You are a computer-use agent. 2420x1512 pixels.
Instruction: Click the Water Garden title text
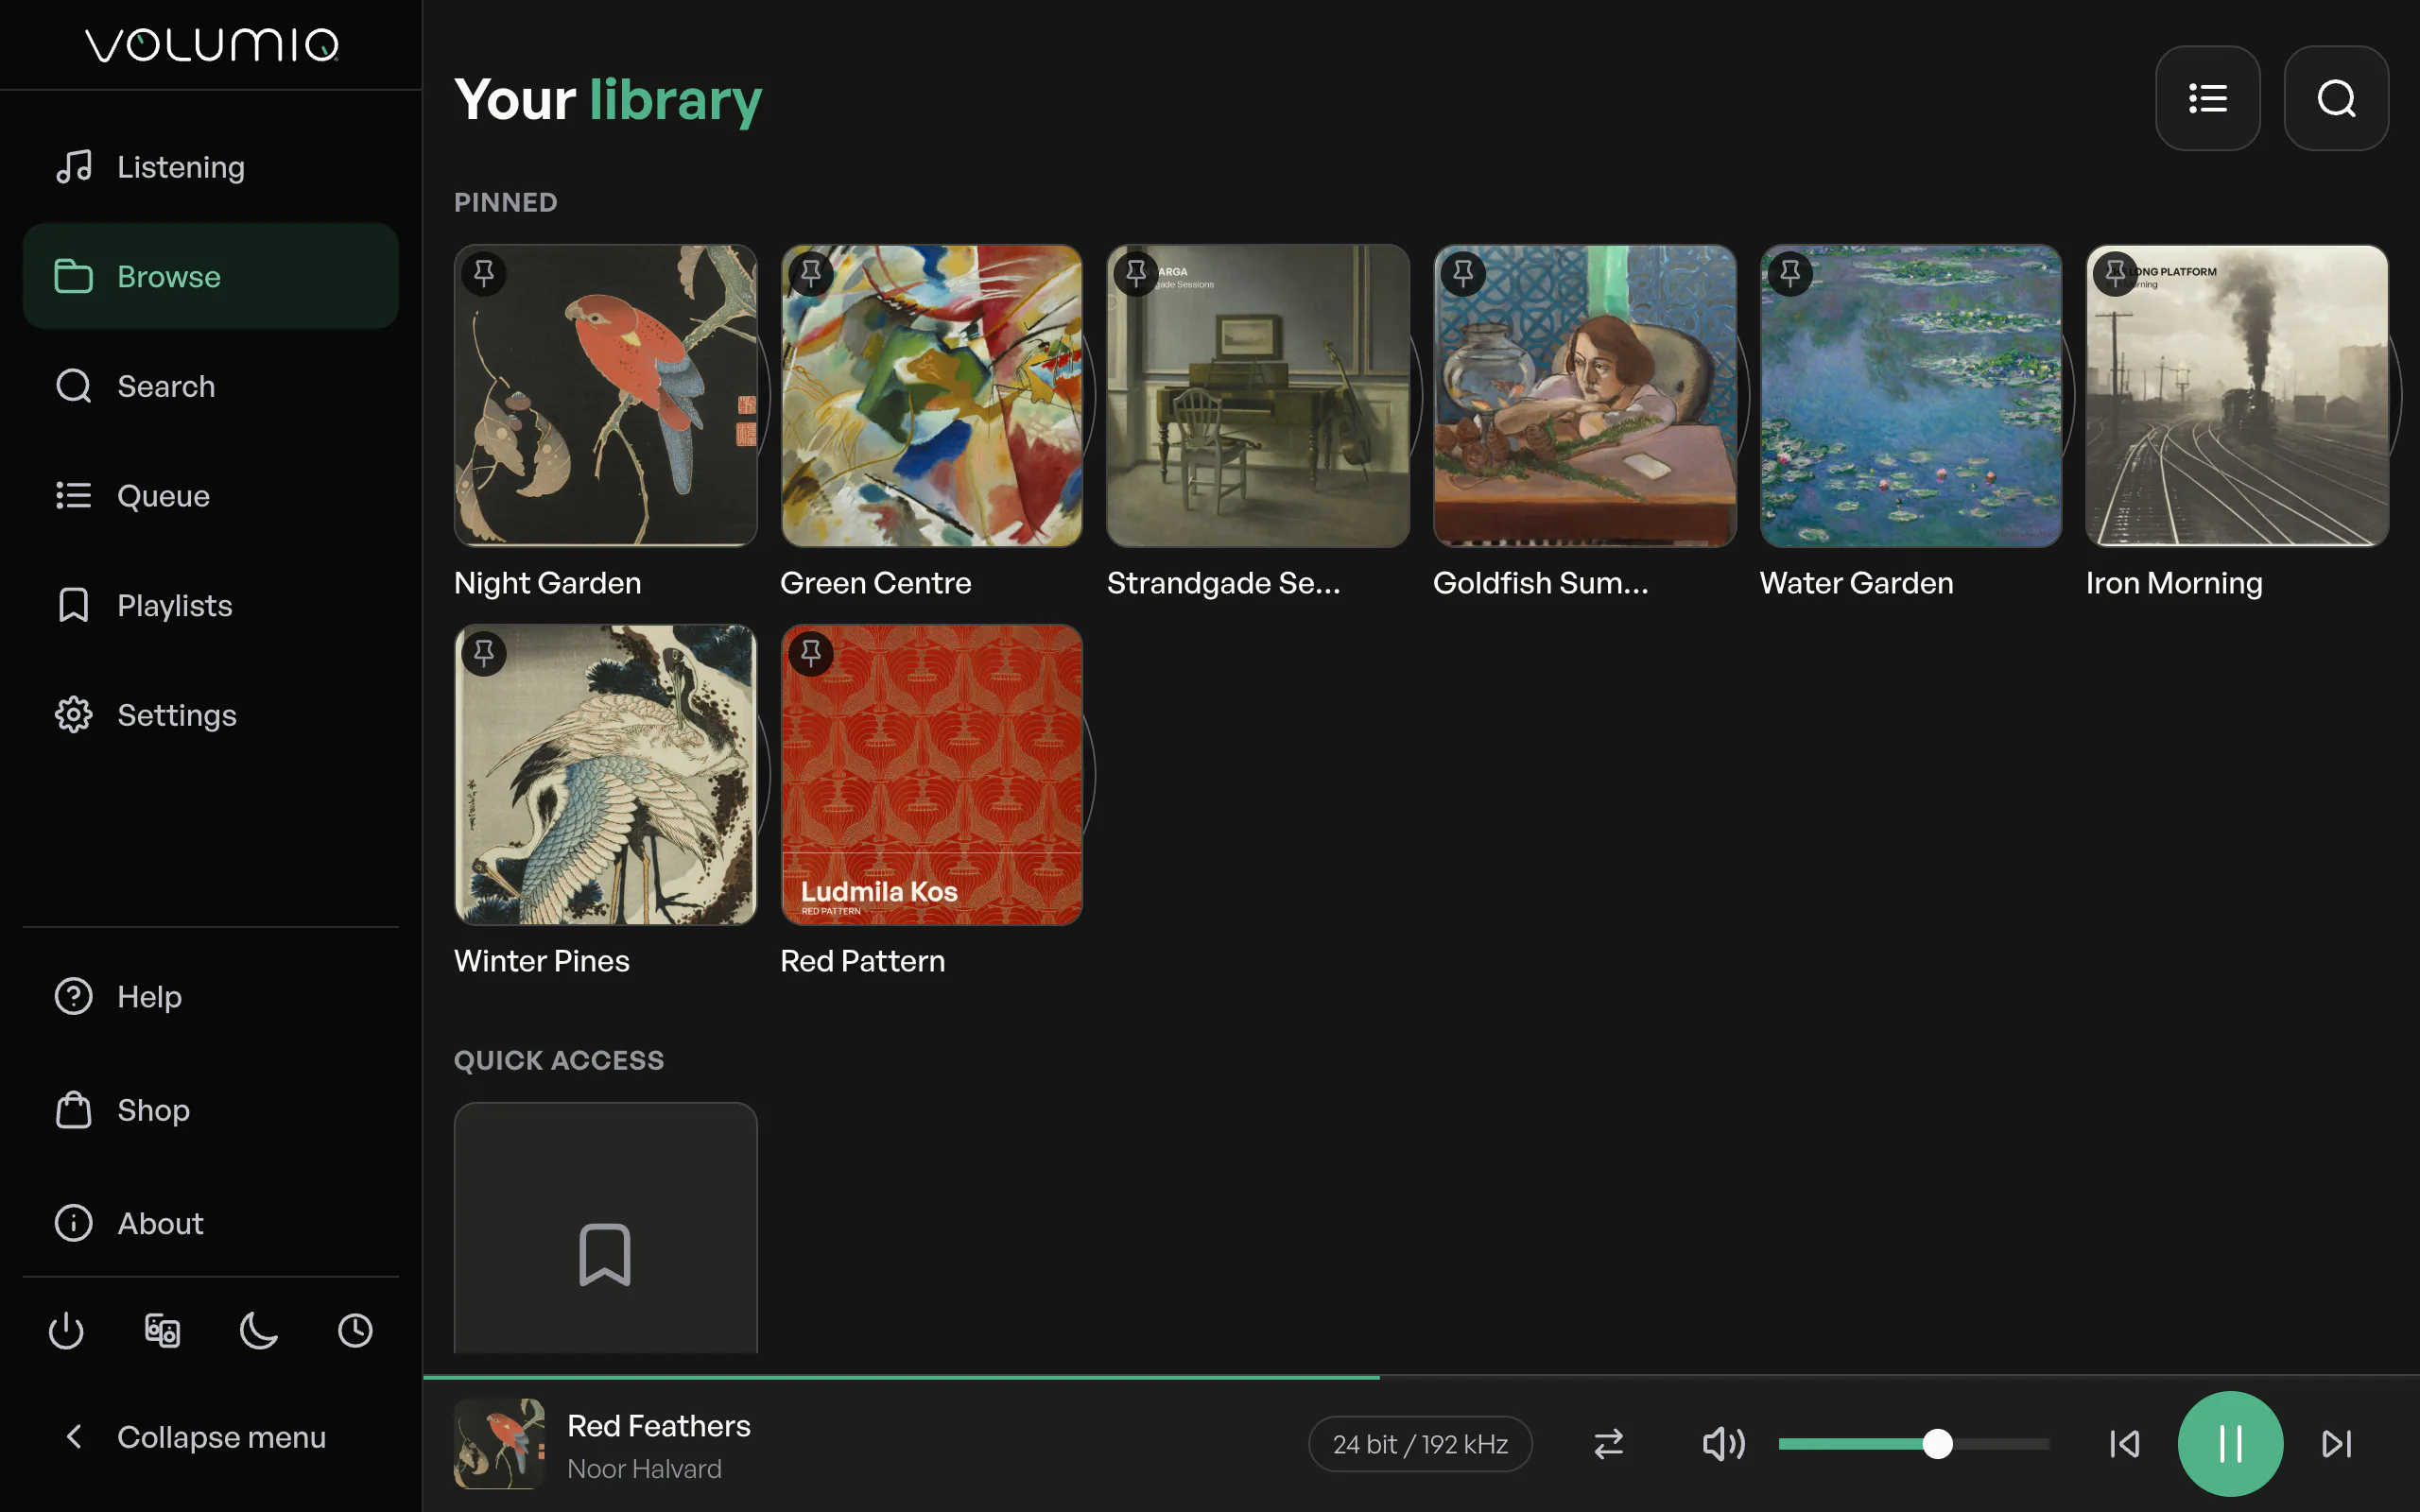click(1856, 583)
